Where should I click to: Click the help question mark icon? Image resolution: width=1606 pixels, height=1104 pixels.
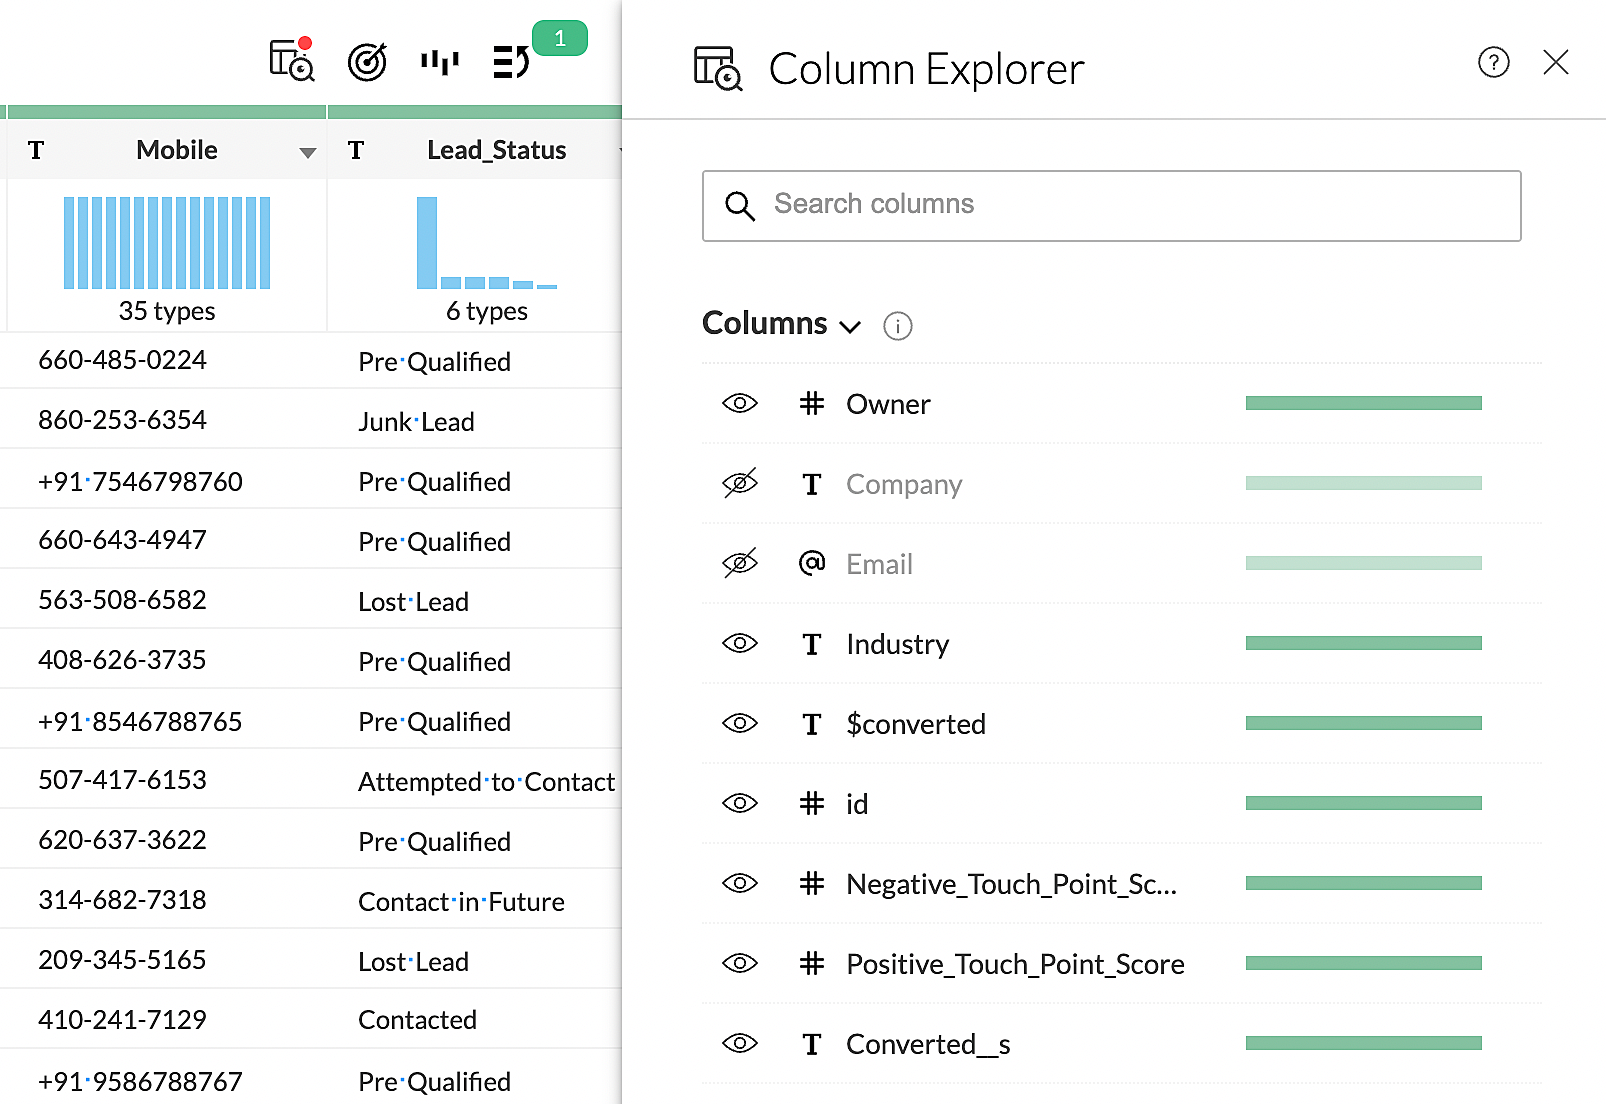click(1493, 63)
